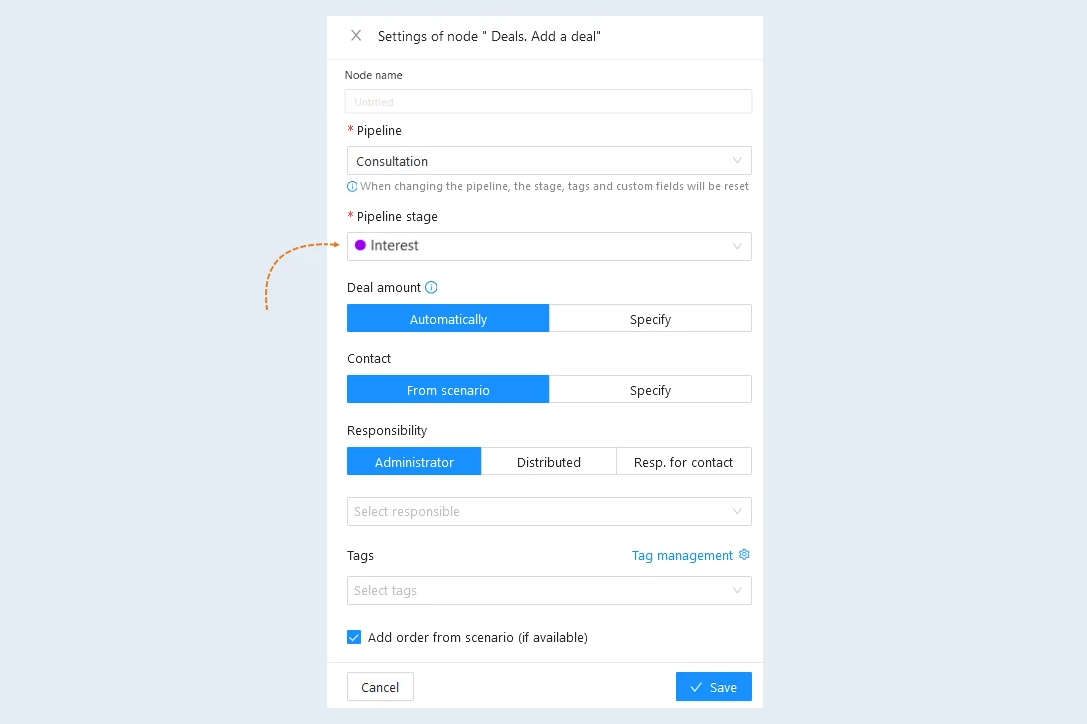Click the Tag management gear icon
Image resolution: width=1087 pixels, height=724 pixels.
(744, 555)
